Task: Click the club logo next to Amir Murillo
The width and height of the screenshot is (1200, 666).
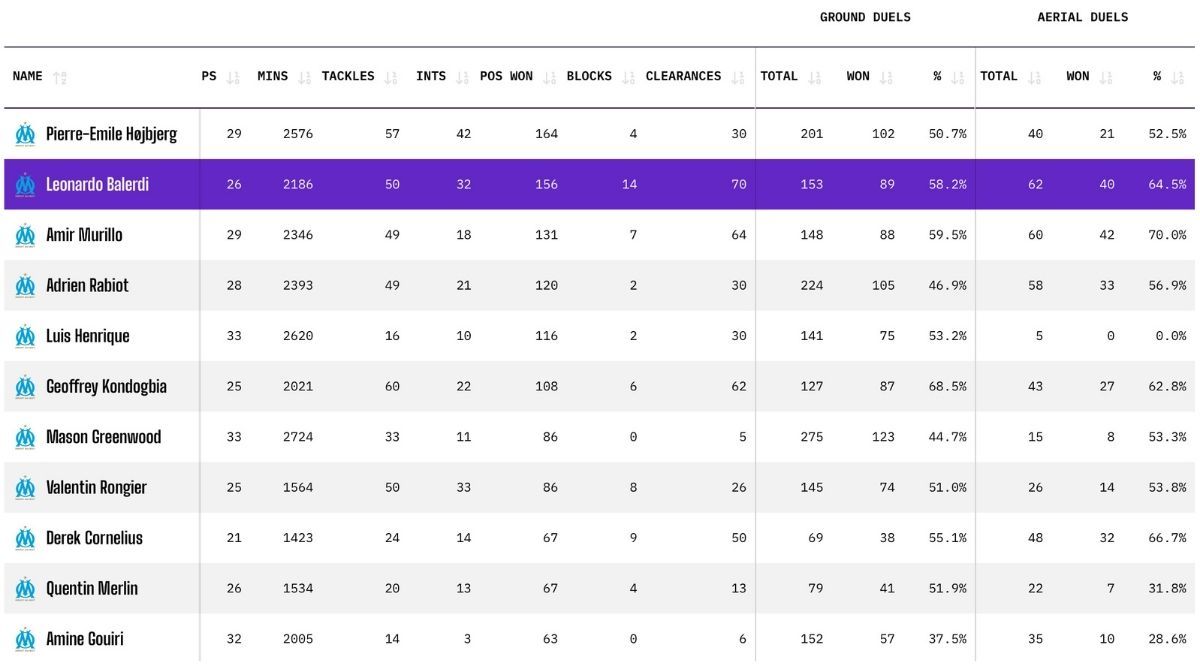Action: (x=25, y=235)
